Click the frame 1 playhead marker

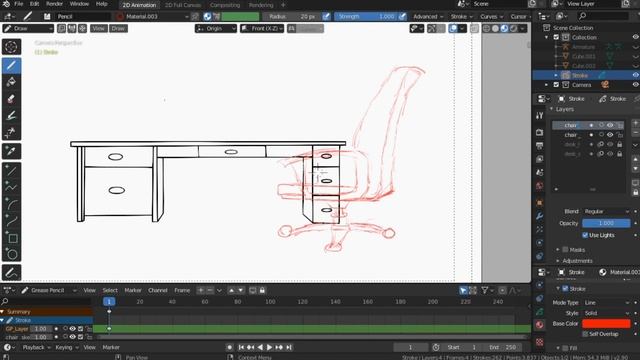point(109,302)
